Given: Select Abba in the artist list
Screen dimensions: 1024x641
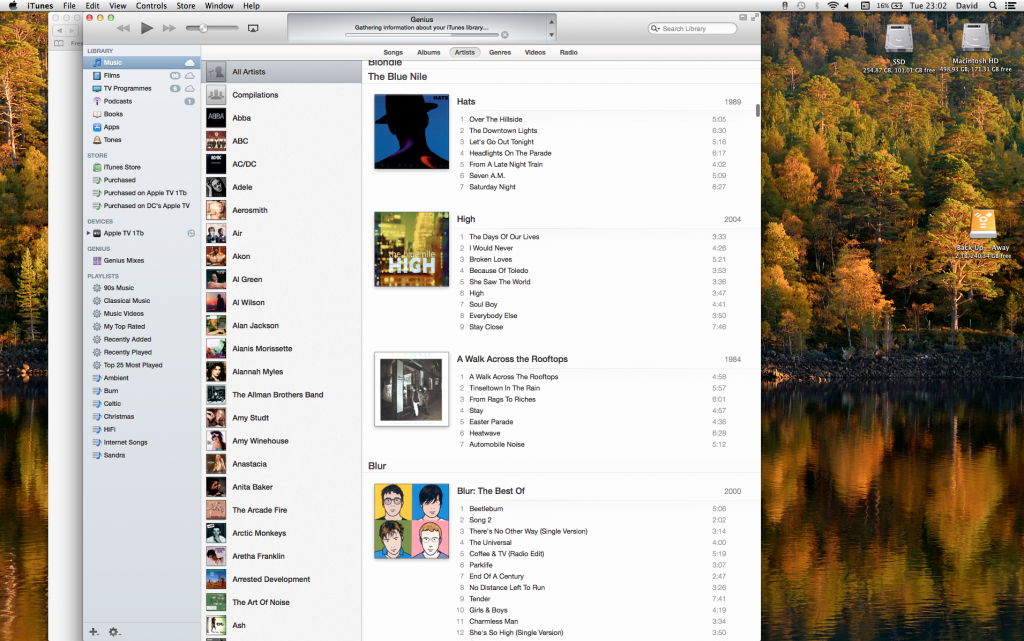Looking at the screenshot, I should (281, 118).
